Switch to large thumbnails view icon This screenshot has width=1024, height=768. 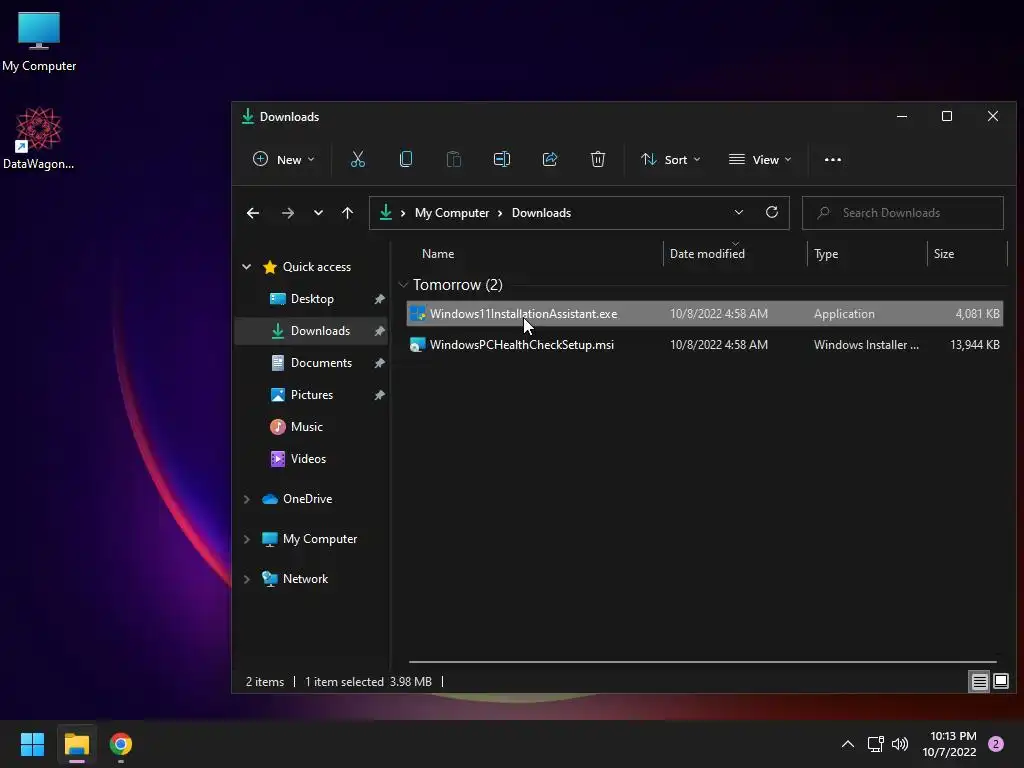(x=1000, y=682)
